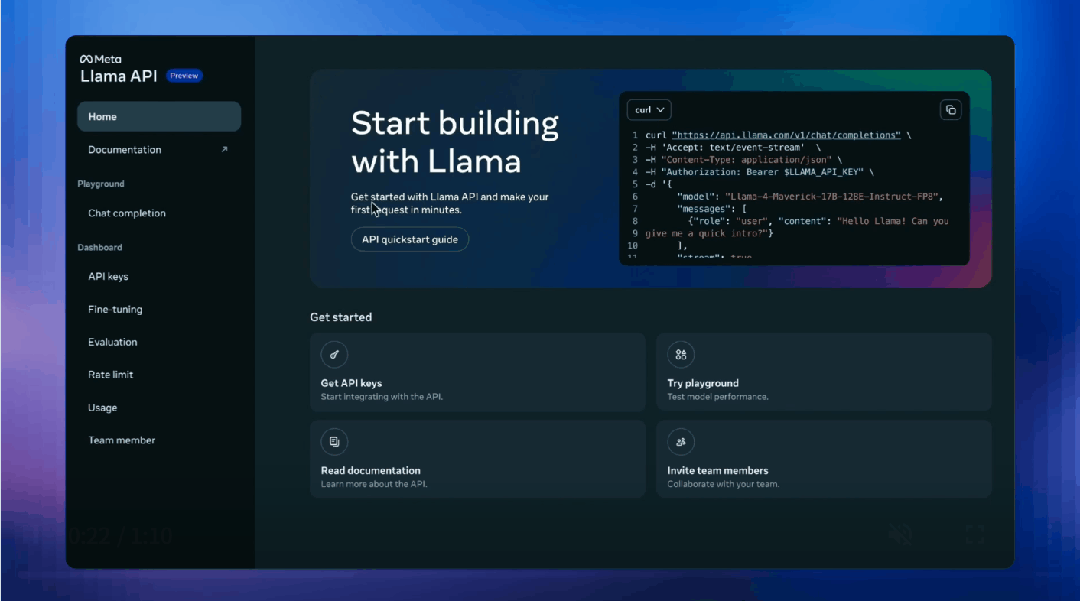Click the Read documentation card title
The width and height of the screenshot is (1080, 601).
[x=371, y=471]
